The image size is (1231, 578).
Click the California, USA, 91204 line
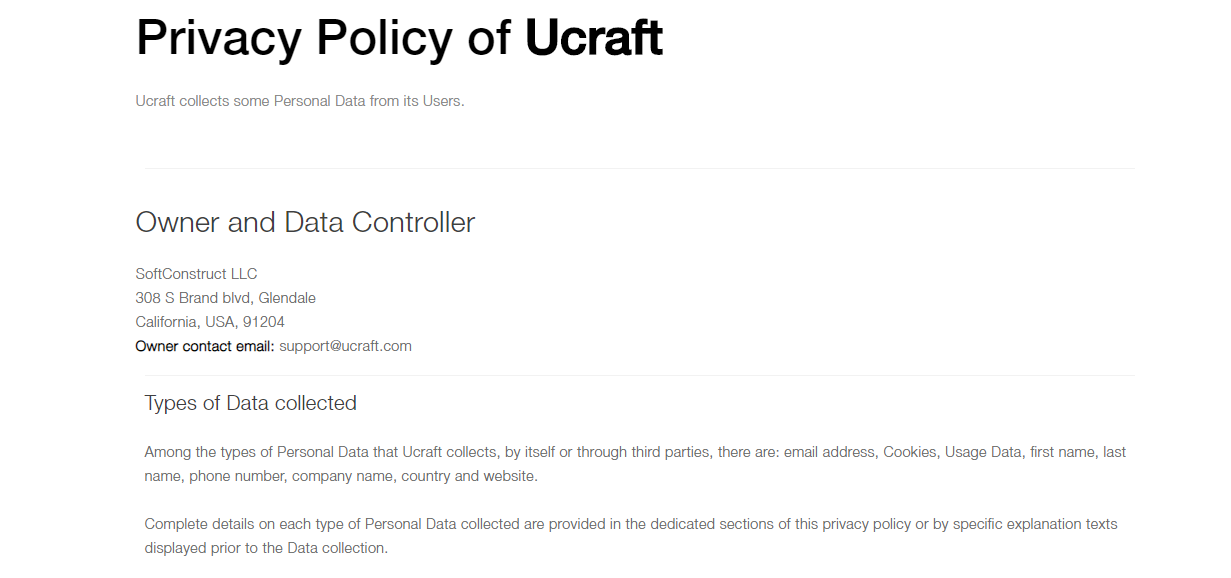pyautogui.click(x=210, y=322)
